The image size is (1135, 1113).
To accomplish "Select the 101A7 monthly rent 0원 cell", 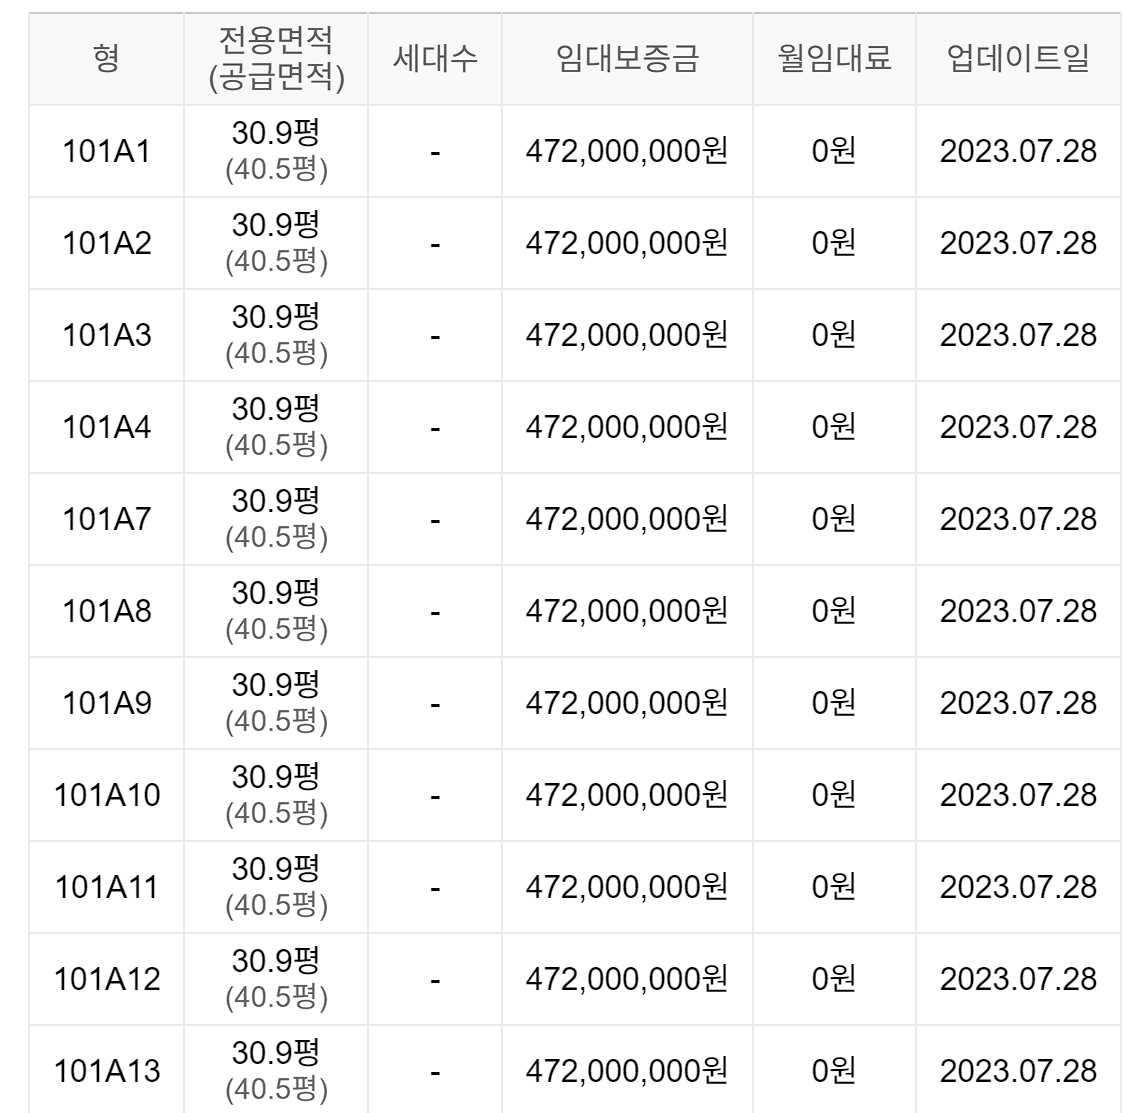I will click(x=834, y=519).
